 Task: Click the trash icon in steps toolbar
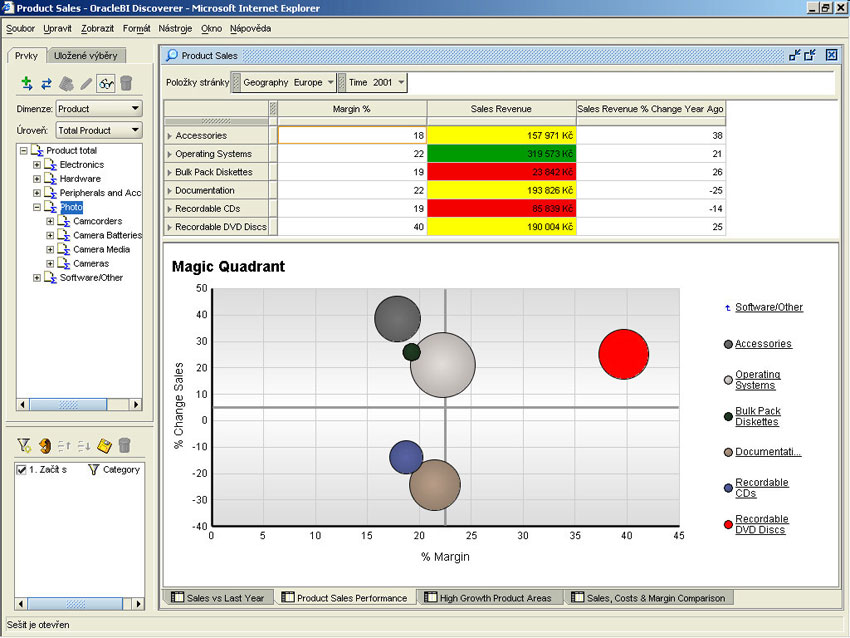tap(124, 445)
